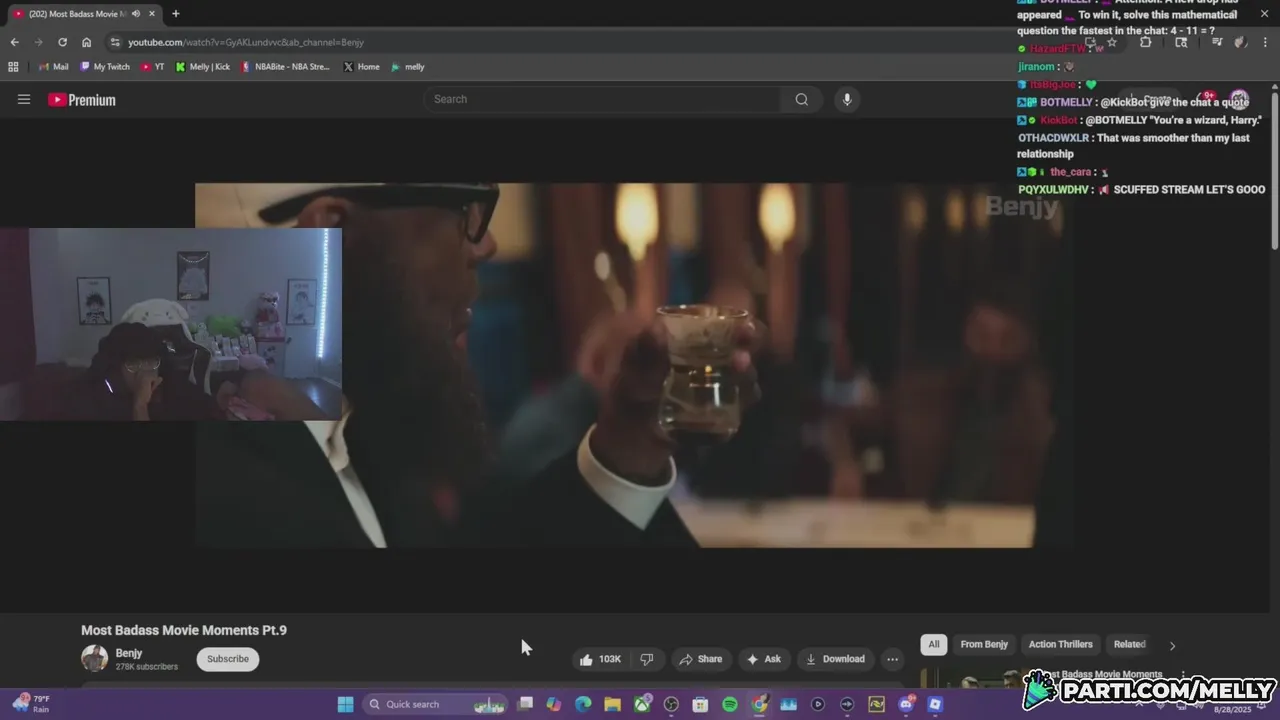The height and width of the screenshot is (720, 1280).
Task: Click the taskbar Quick search box
Action: click(435, 704)
